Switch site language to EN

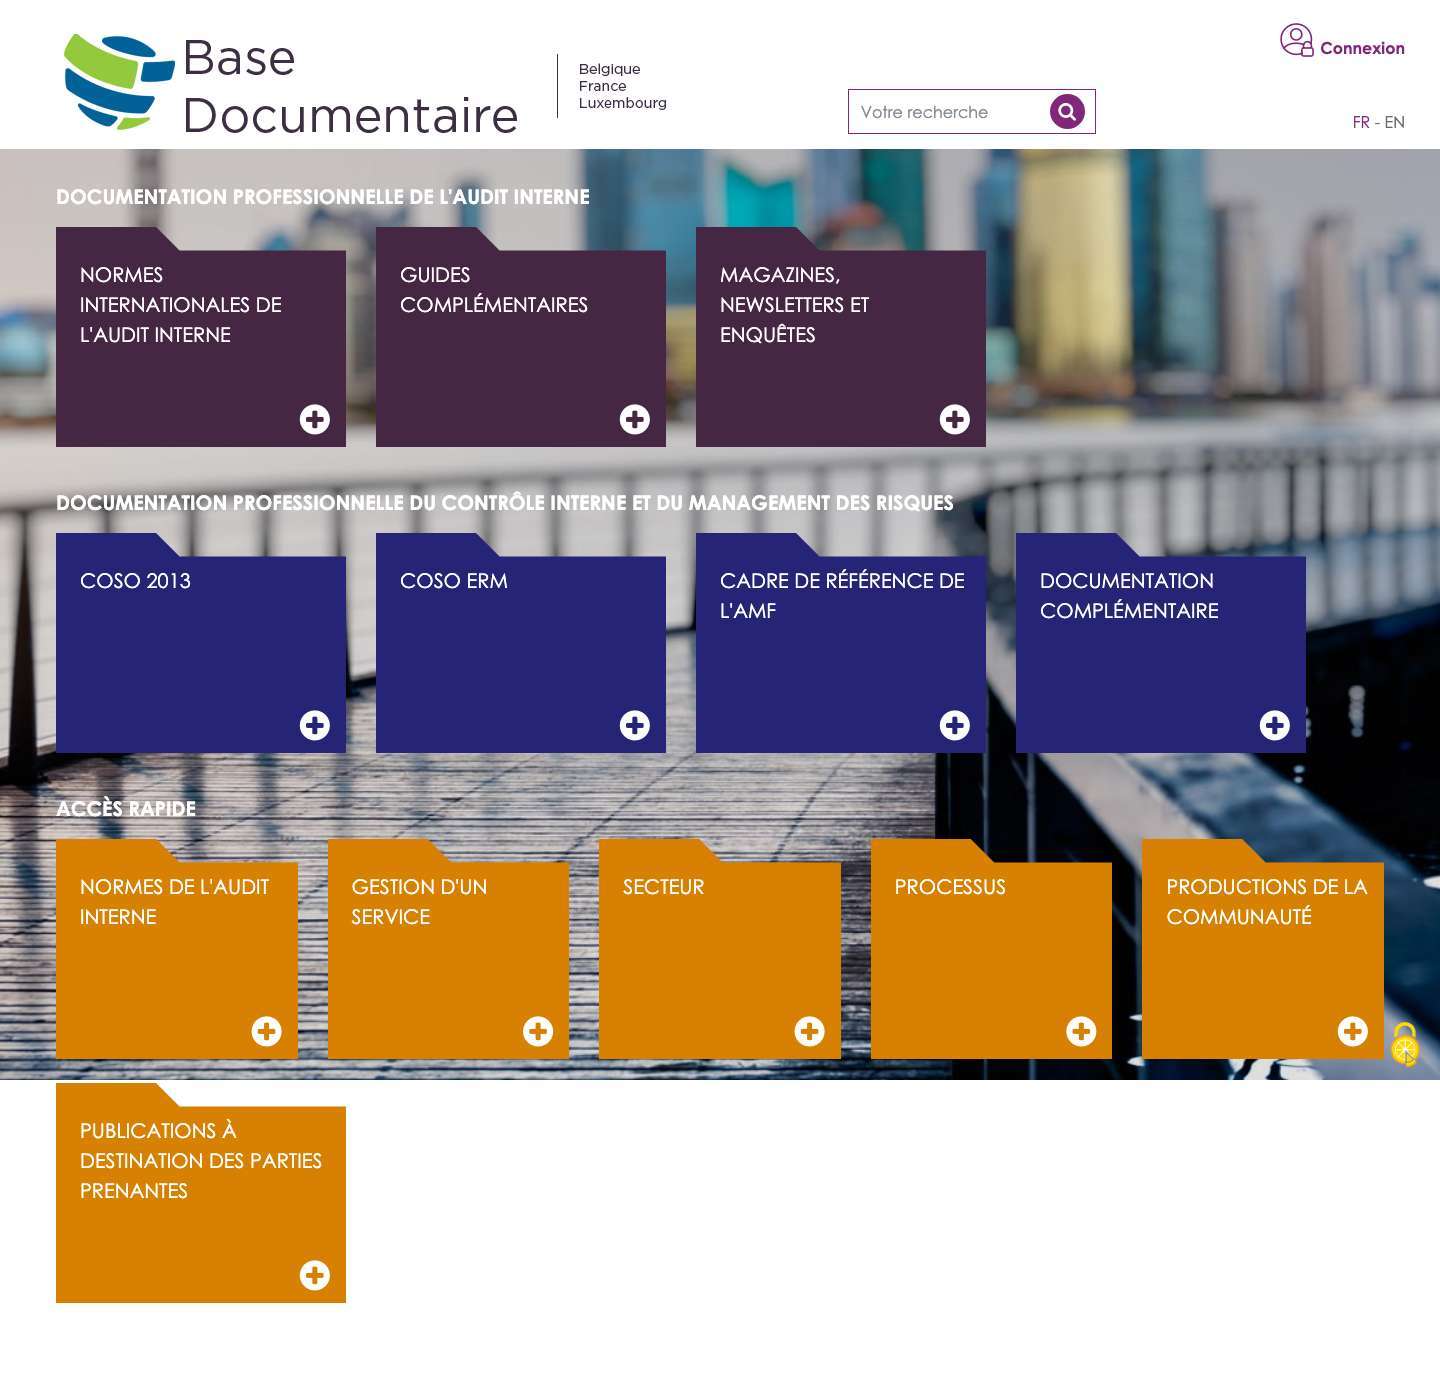coord(1395,122)
